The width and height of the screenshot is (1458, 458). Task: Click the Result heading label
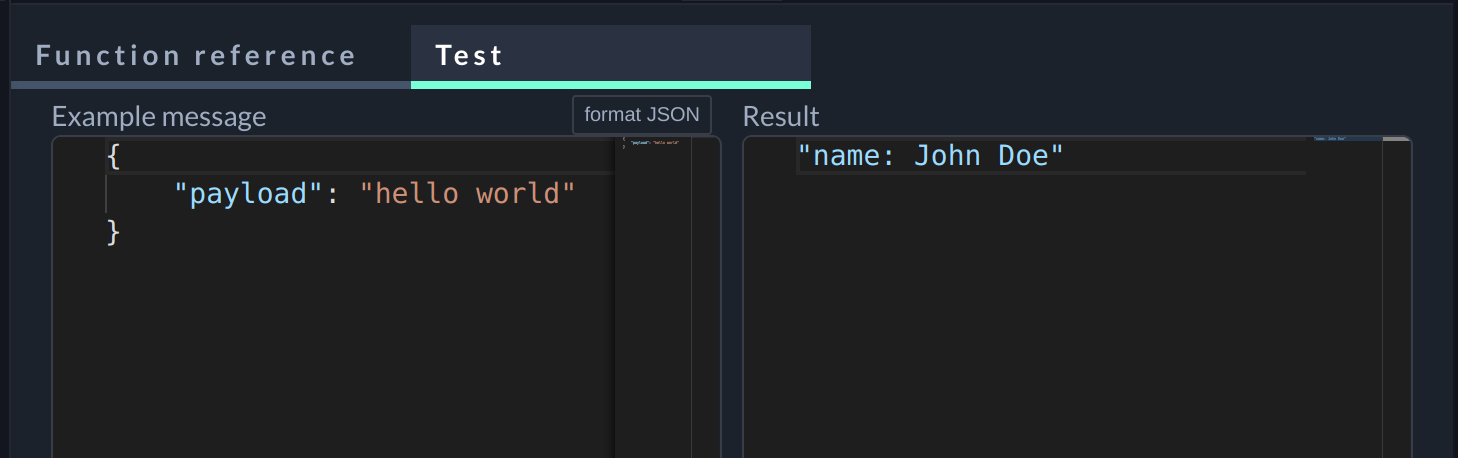(x=781, y=117)
